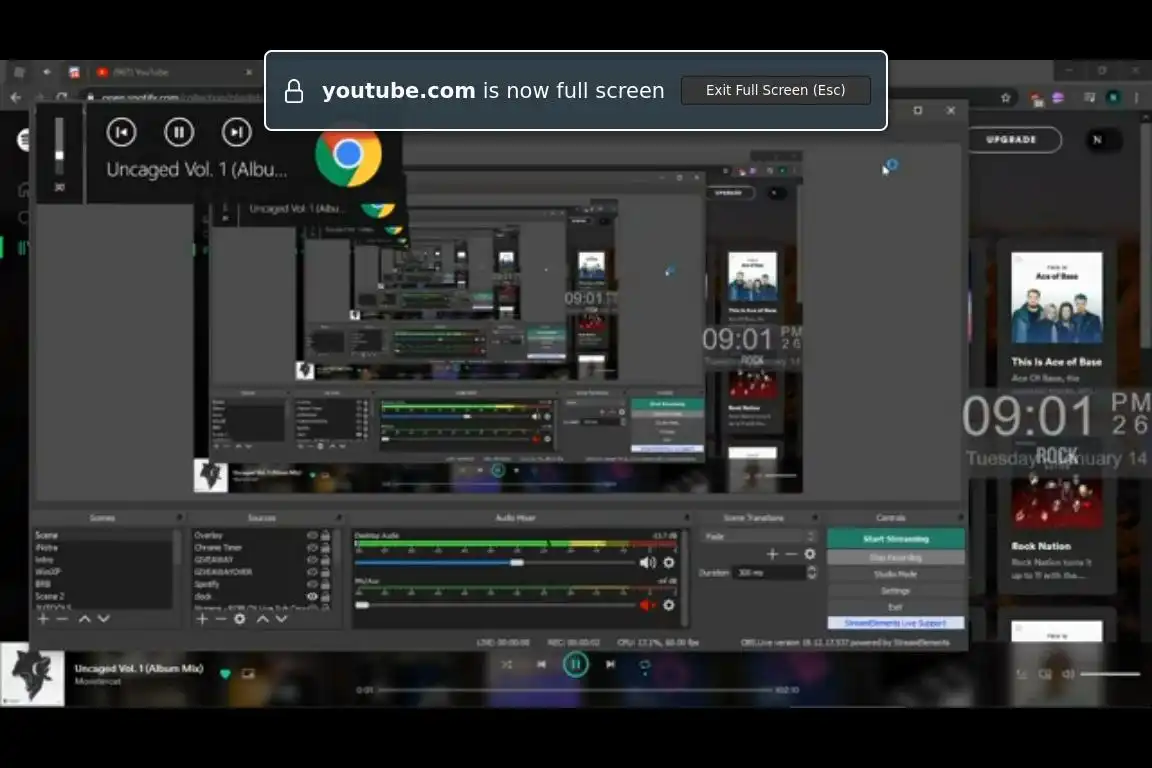
Task: Open Settings from OBS Controls
Action: (x=896, y=591)
